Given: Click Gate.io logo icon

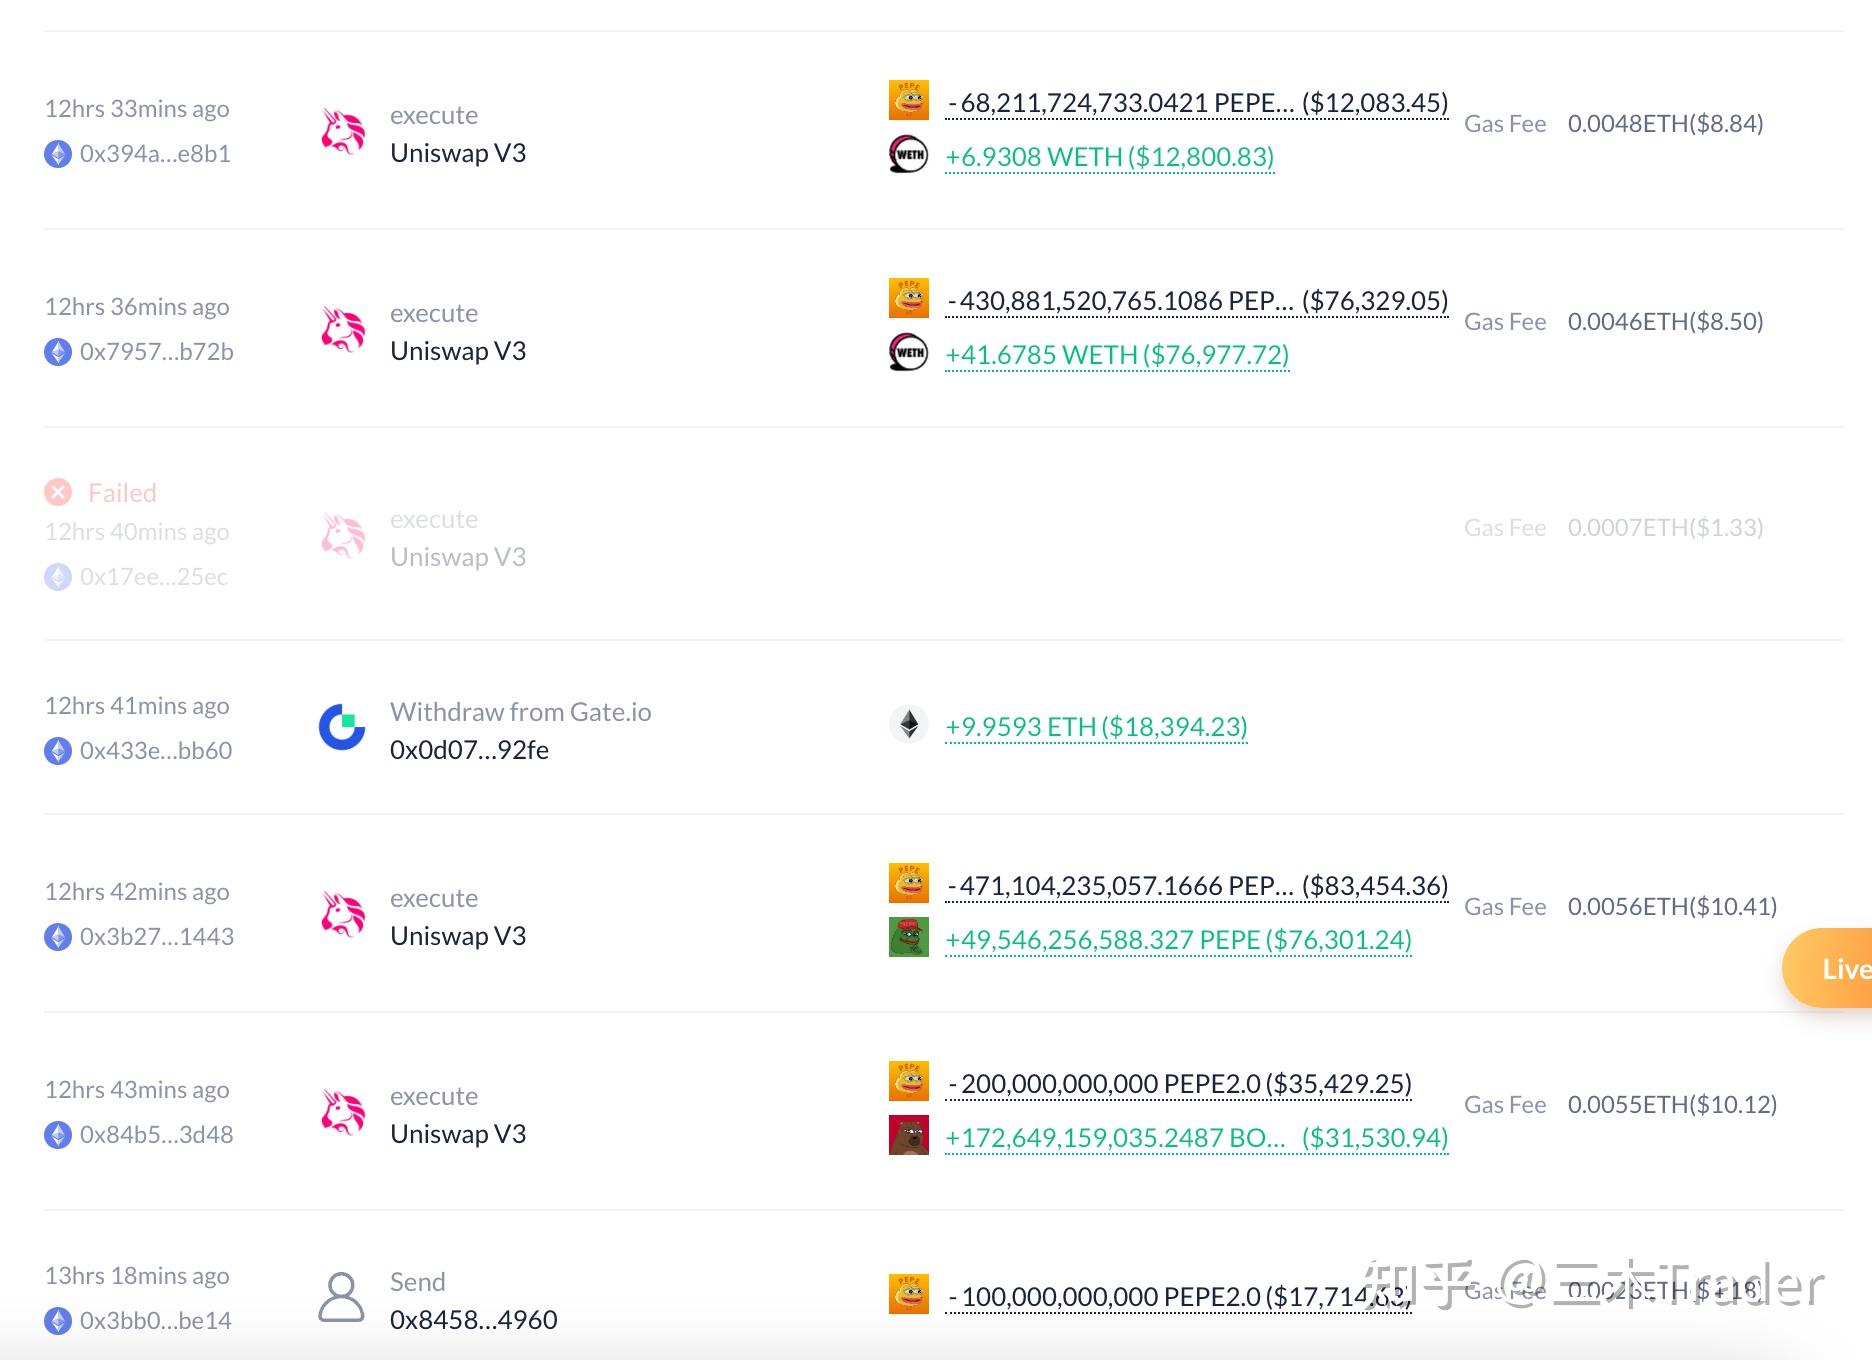Looking at the screenshot, I should click(x=342, y=727).
